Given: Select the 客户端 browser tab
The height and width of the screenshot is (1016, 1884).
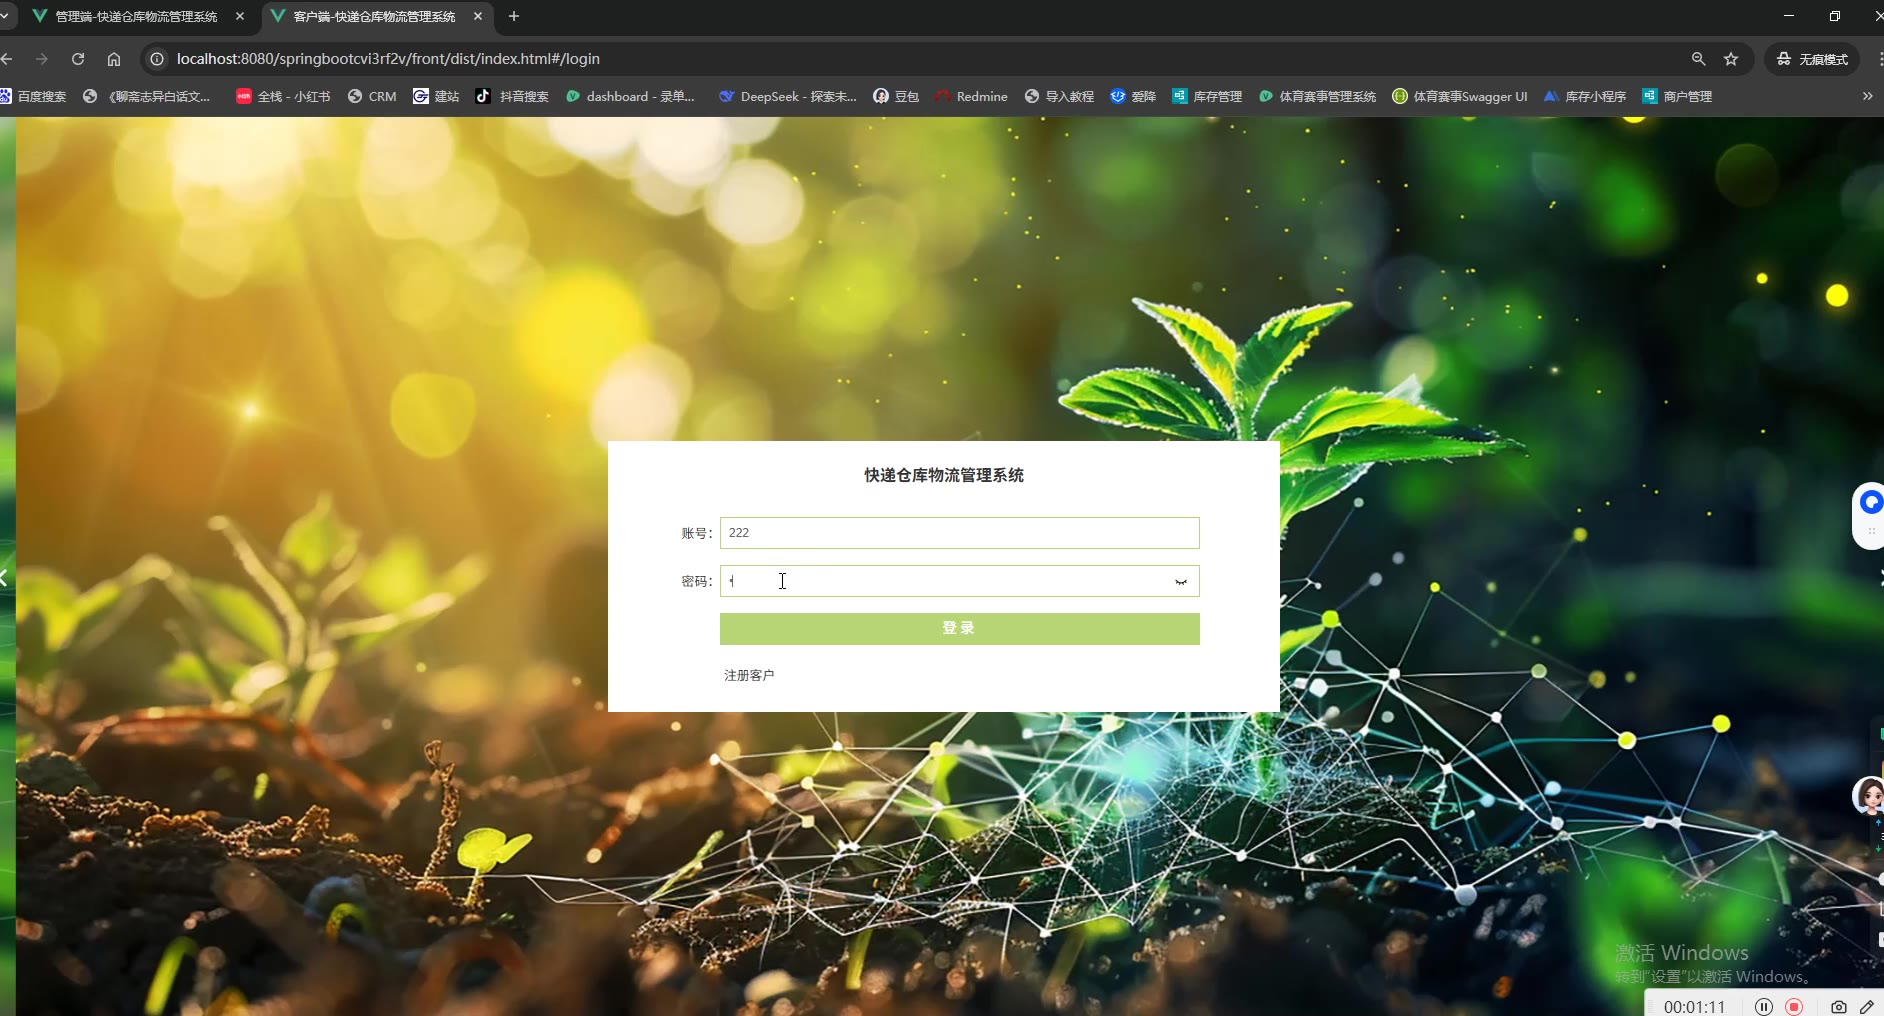Looking at the screenshot, I should [374, 16].
